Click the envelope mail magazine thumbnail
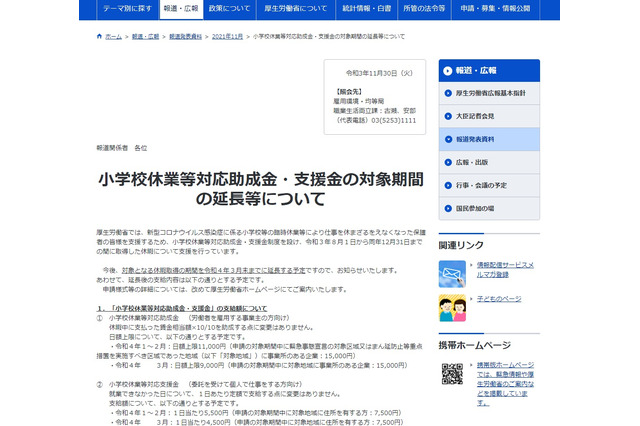 pos(452,274)
